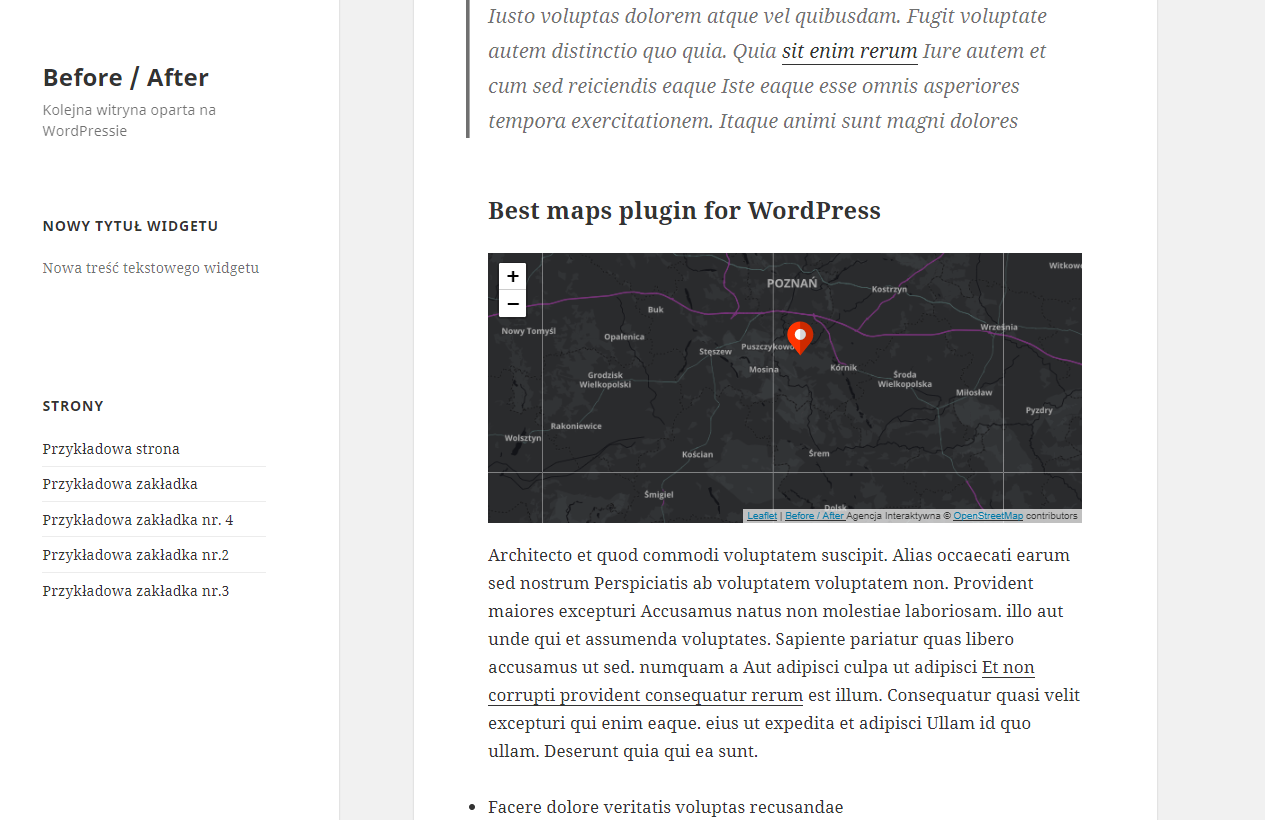Image resolution: width=1265 pixels, height=820 pixels.
Task: Click the Środa Wielkopolska label on map
Action: (905, 379)
